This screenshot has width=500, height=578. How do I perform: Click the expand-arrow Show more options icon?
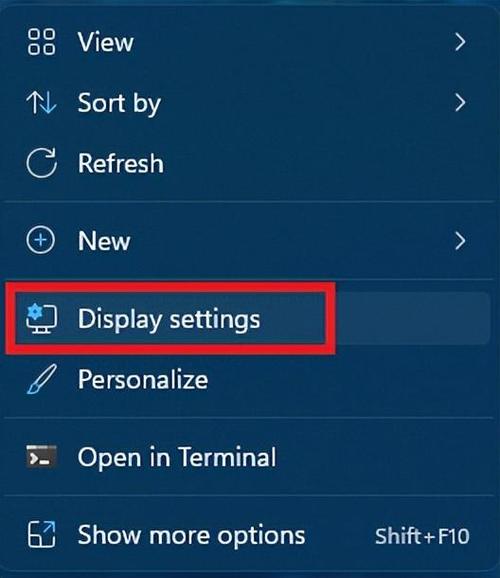tap(41, 535)
